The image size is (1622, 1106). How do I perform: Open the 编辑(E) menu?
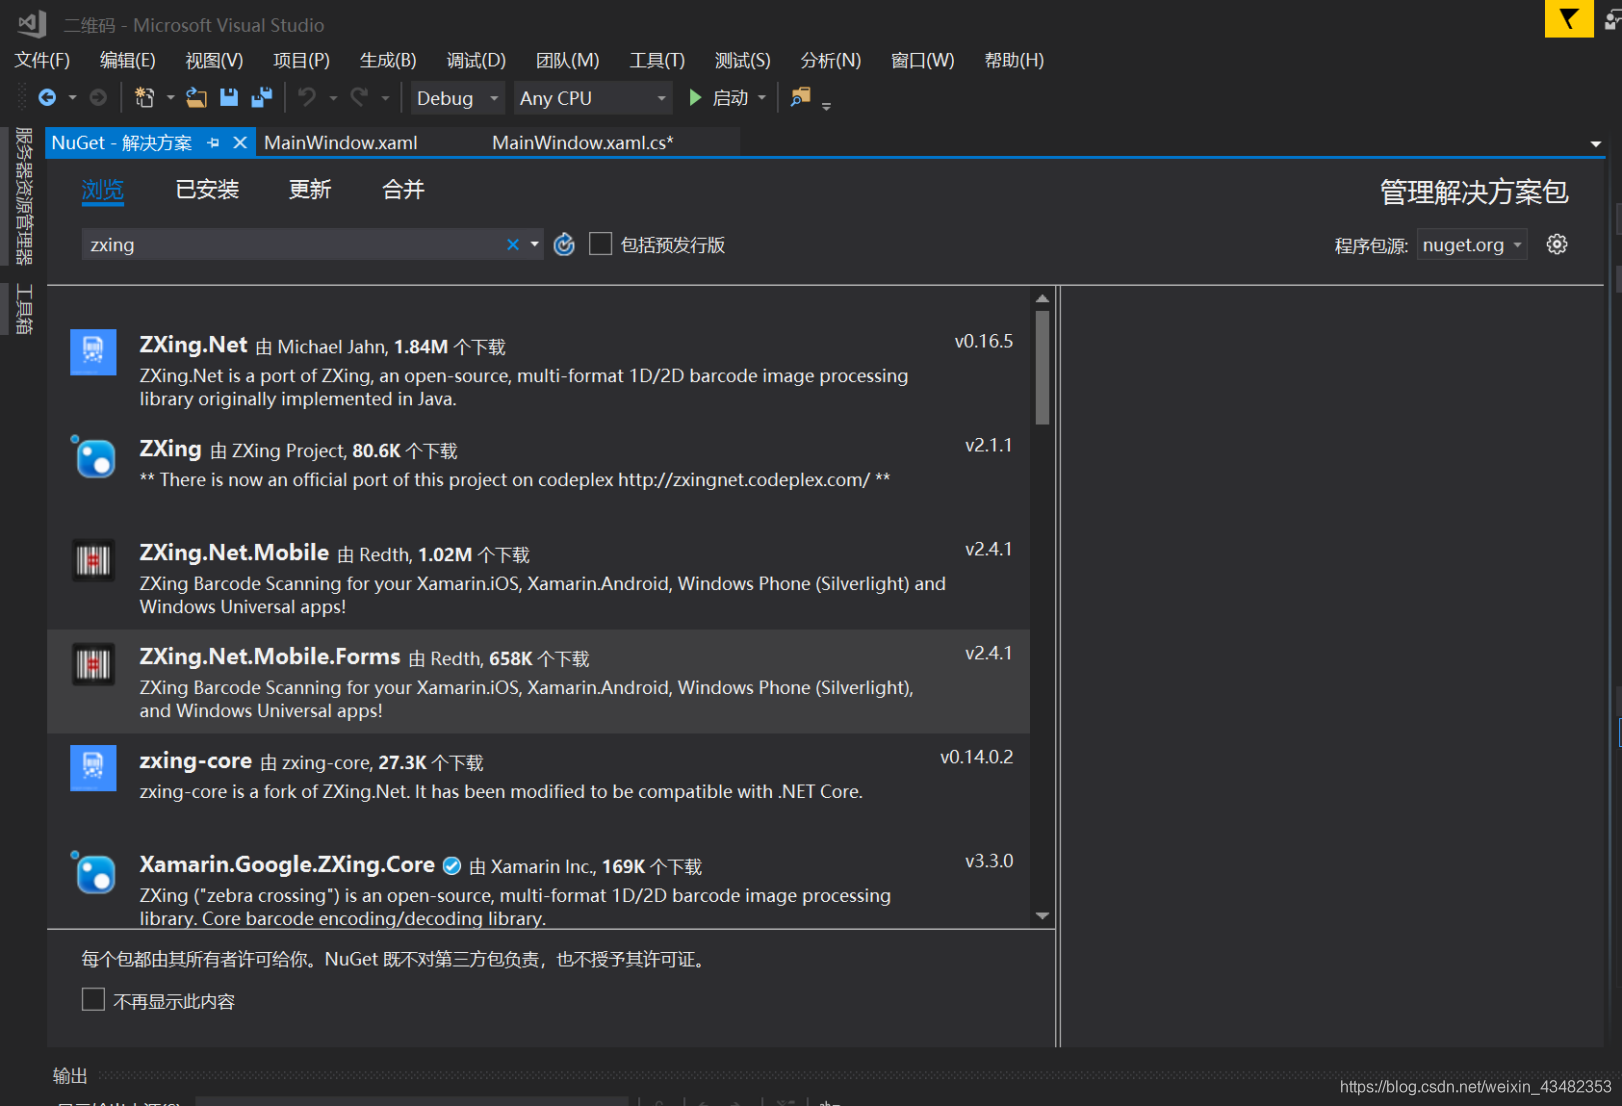tap(127, 60)
